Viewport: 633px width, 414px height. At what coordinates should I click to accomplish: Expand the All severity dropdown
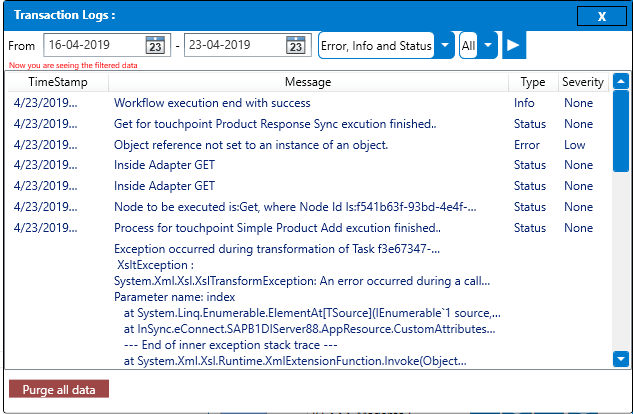[x=488, y=45]
